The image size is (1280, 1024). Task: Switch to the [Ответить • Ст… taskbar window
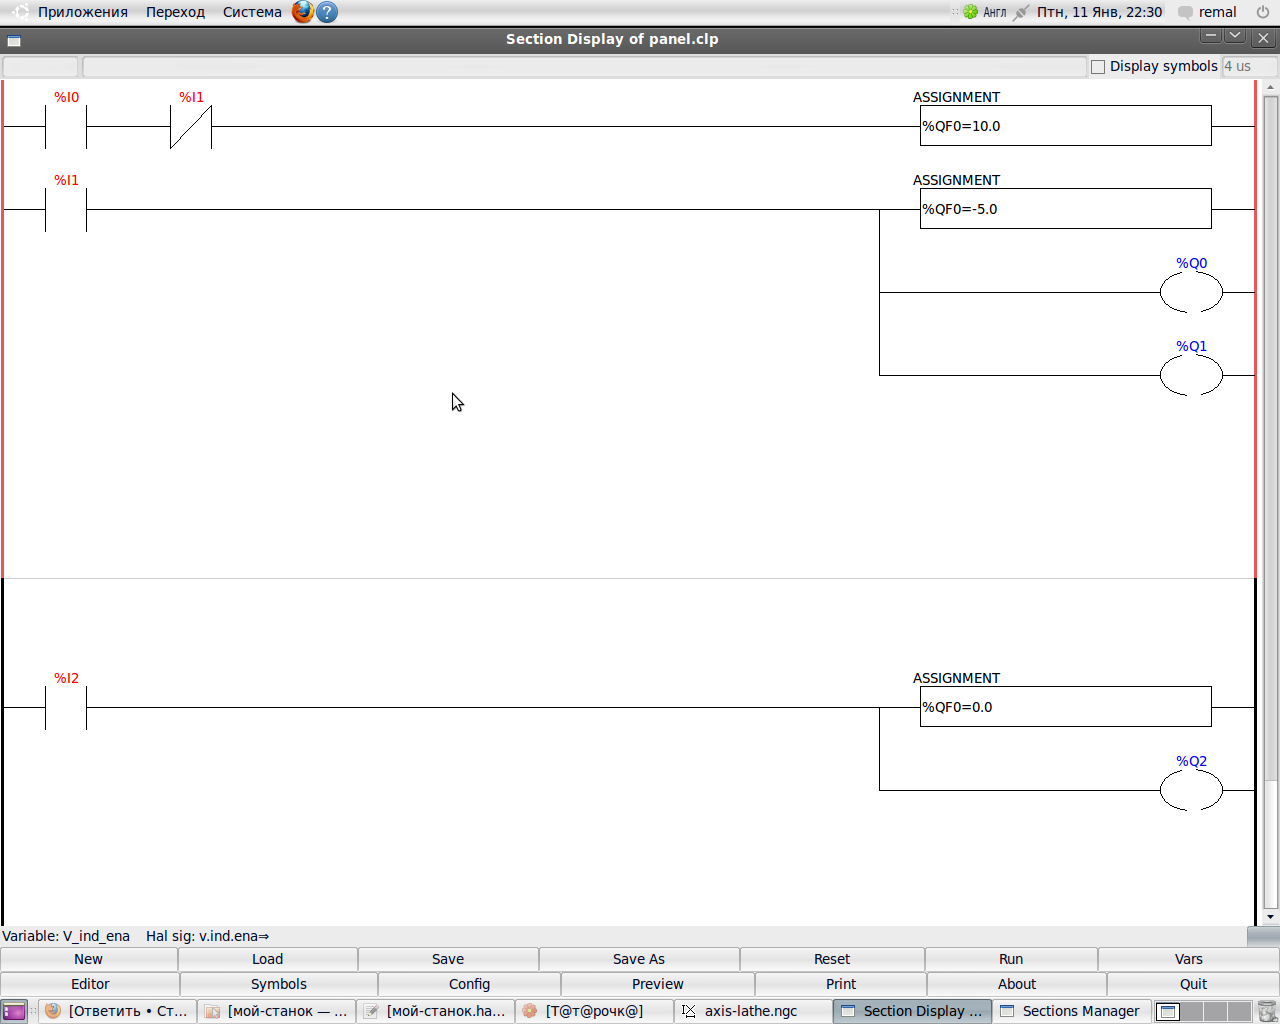coord(118,1011)
